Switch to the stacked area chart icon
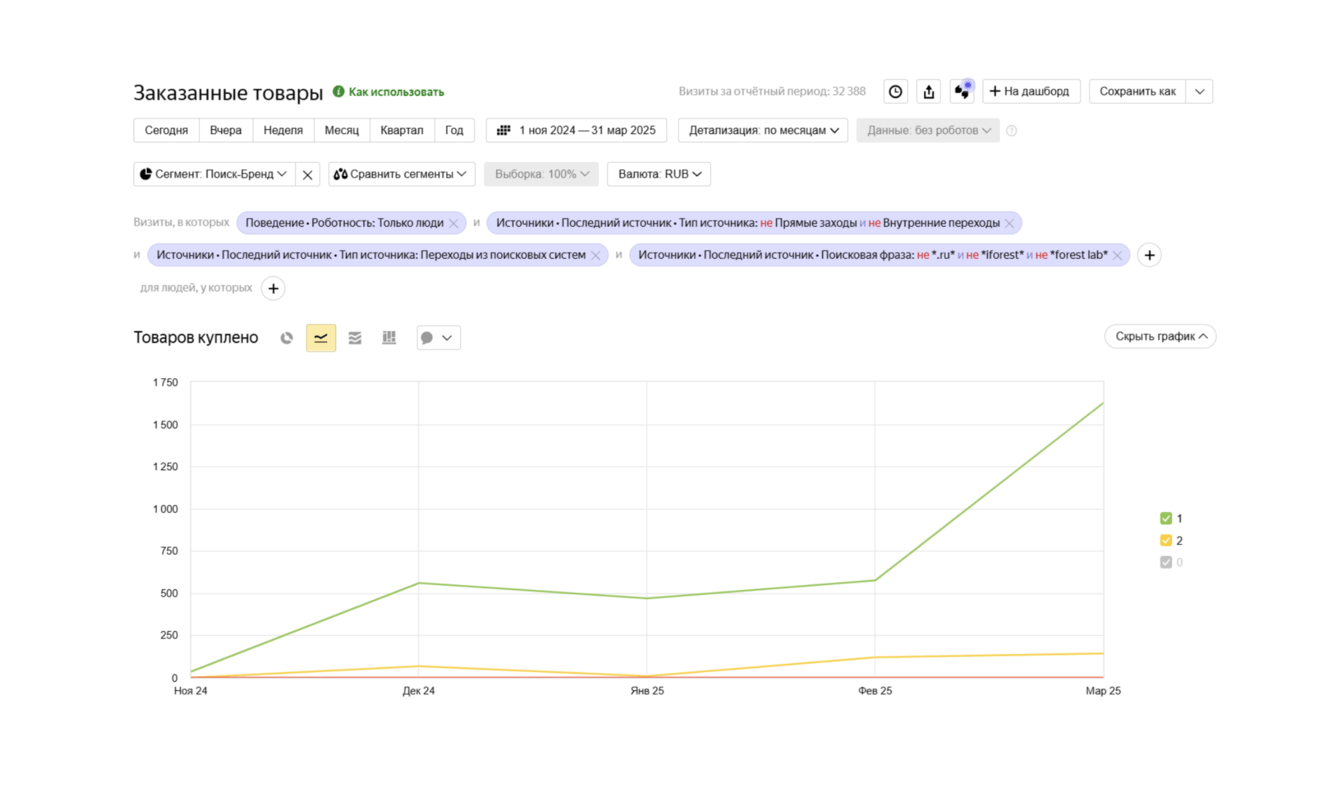The height and width of the screenshot is (793, 1340). coord(355,338)
